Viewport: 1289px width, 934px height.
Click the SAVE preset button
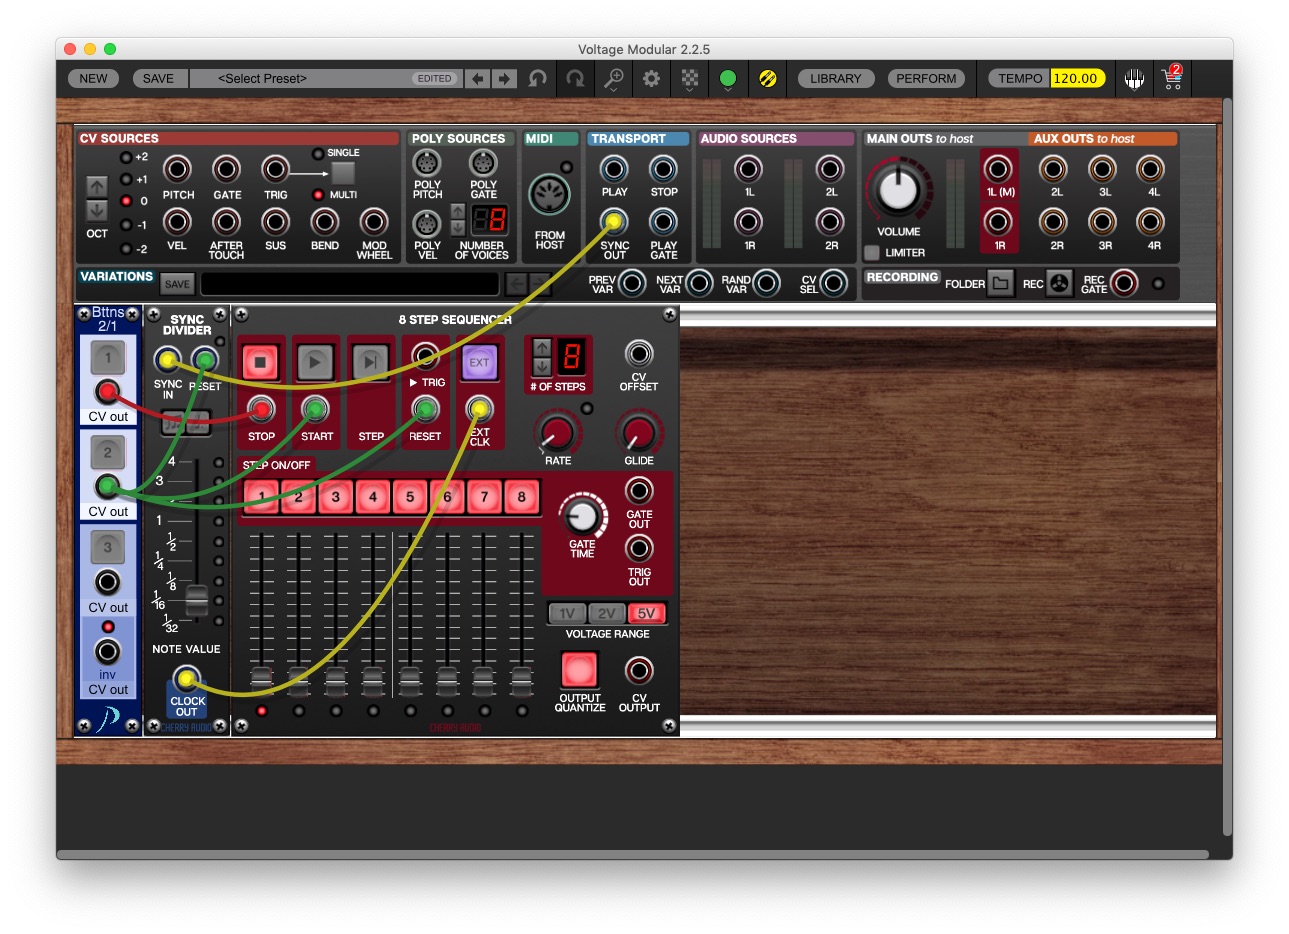158,78
